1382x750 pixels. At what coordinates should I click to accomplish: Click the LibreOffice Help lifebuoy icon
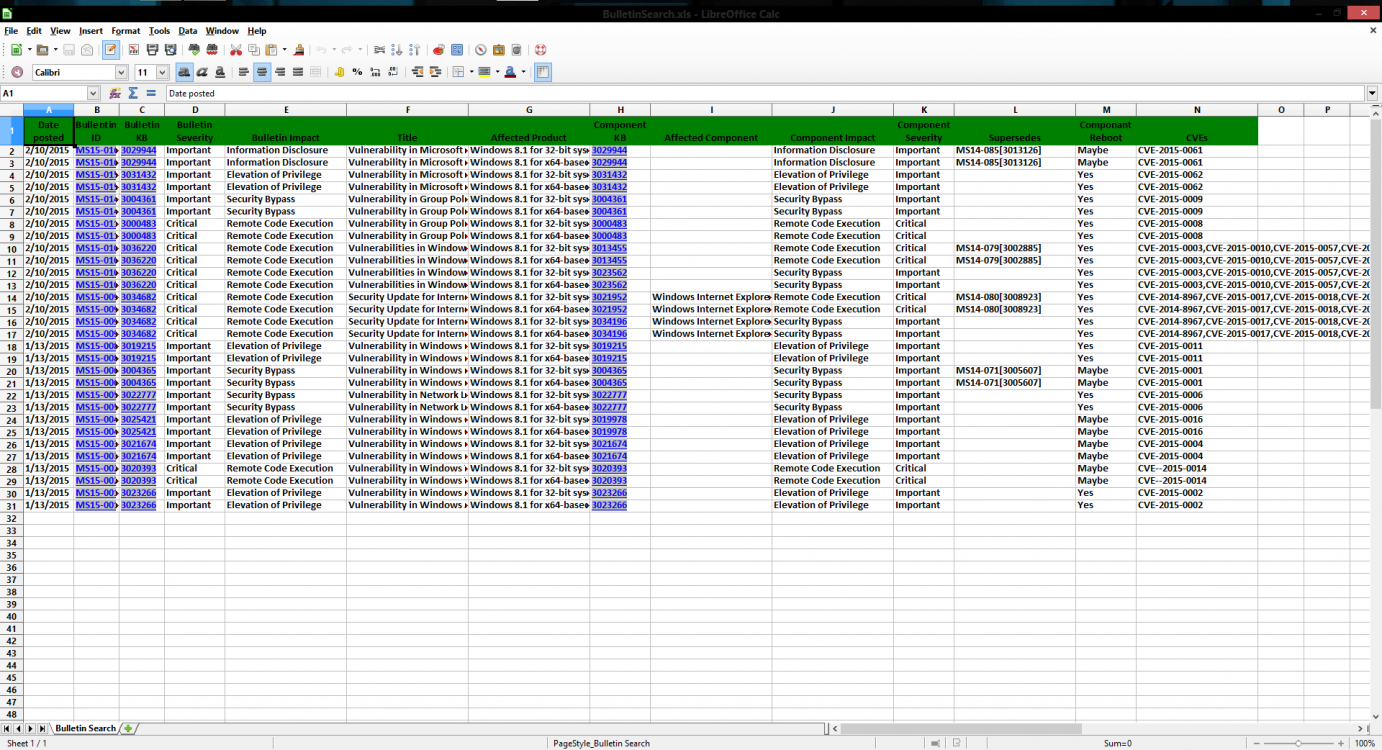coord(540,49)
